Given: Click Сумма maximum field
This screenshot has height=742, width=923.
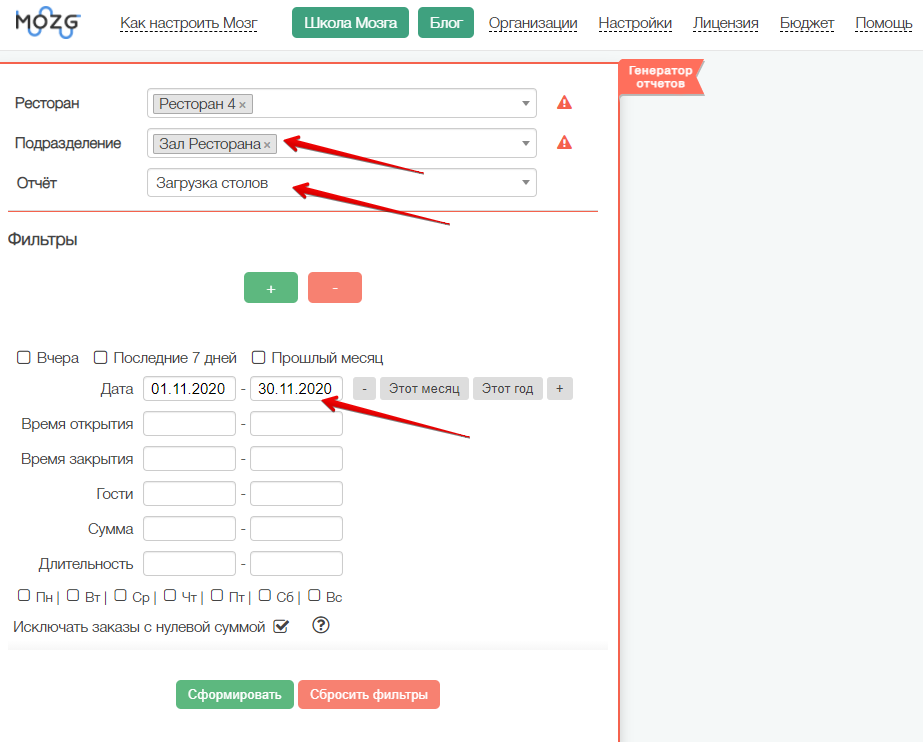Looking at the screenshot, I should [x=296, y=528].
